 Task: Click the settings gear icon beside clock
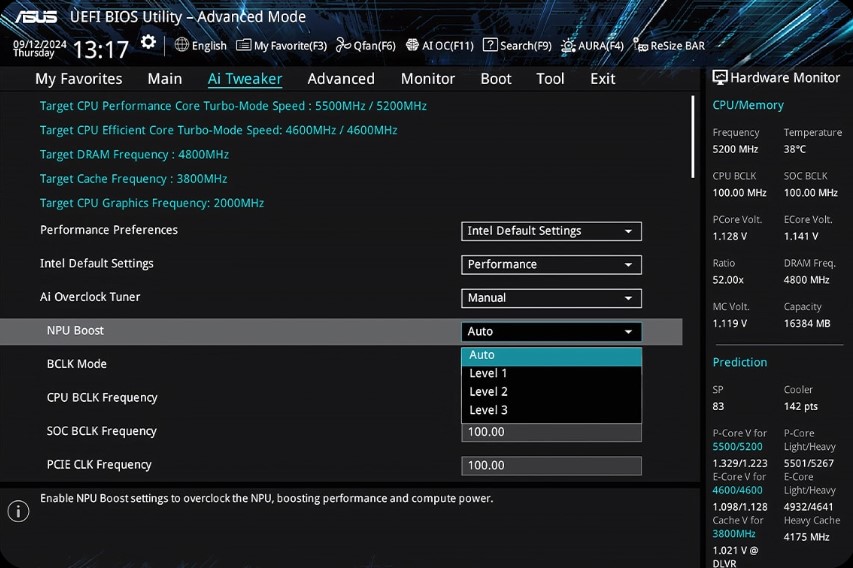coord(148,42)
